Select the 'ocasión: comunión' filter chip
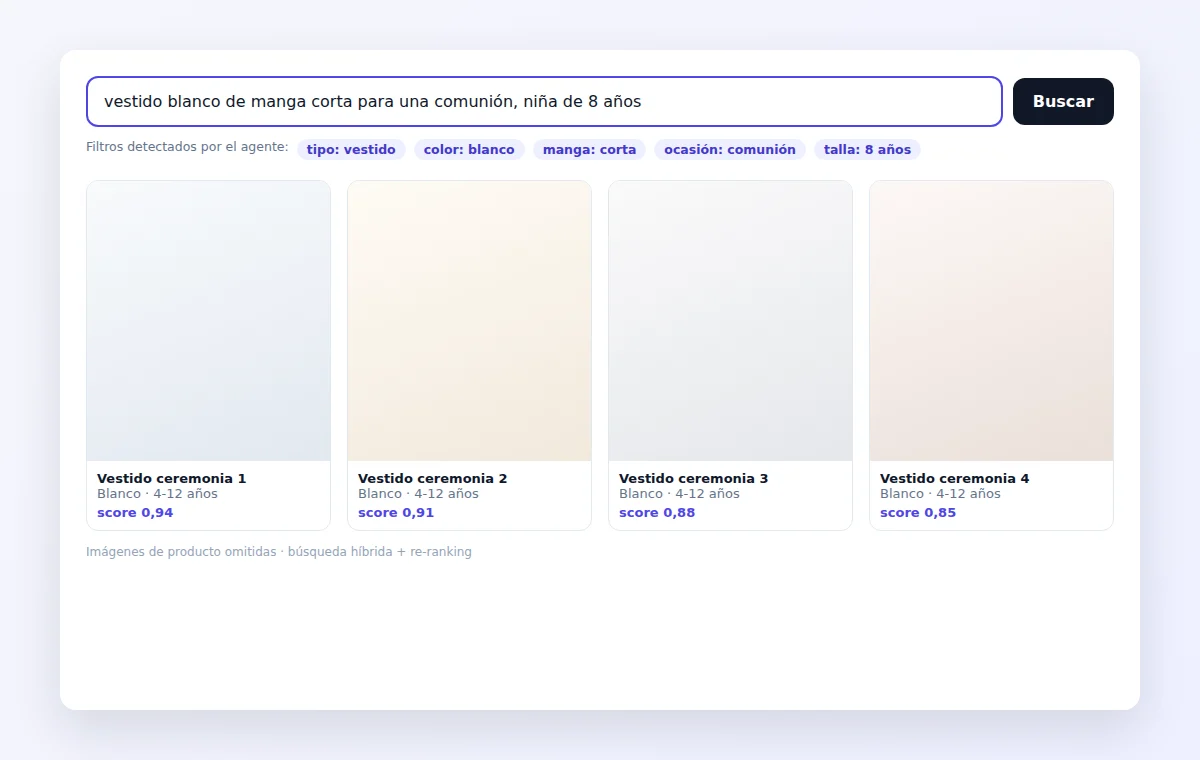 click(730, 150)
